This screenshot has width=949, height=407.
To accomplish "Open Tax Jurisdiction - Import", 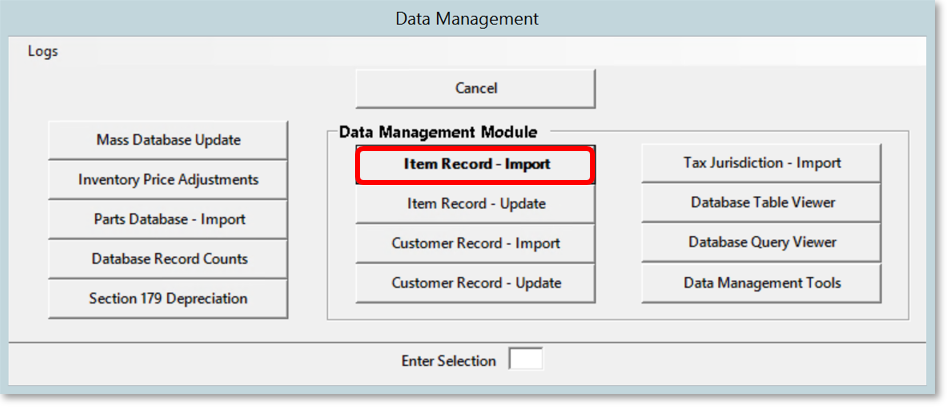I will (761, 163).
